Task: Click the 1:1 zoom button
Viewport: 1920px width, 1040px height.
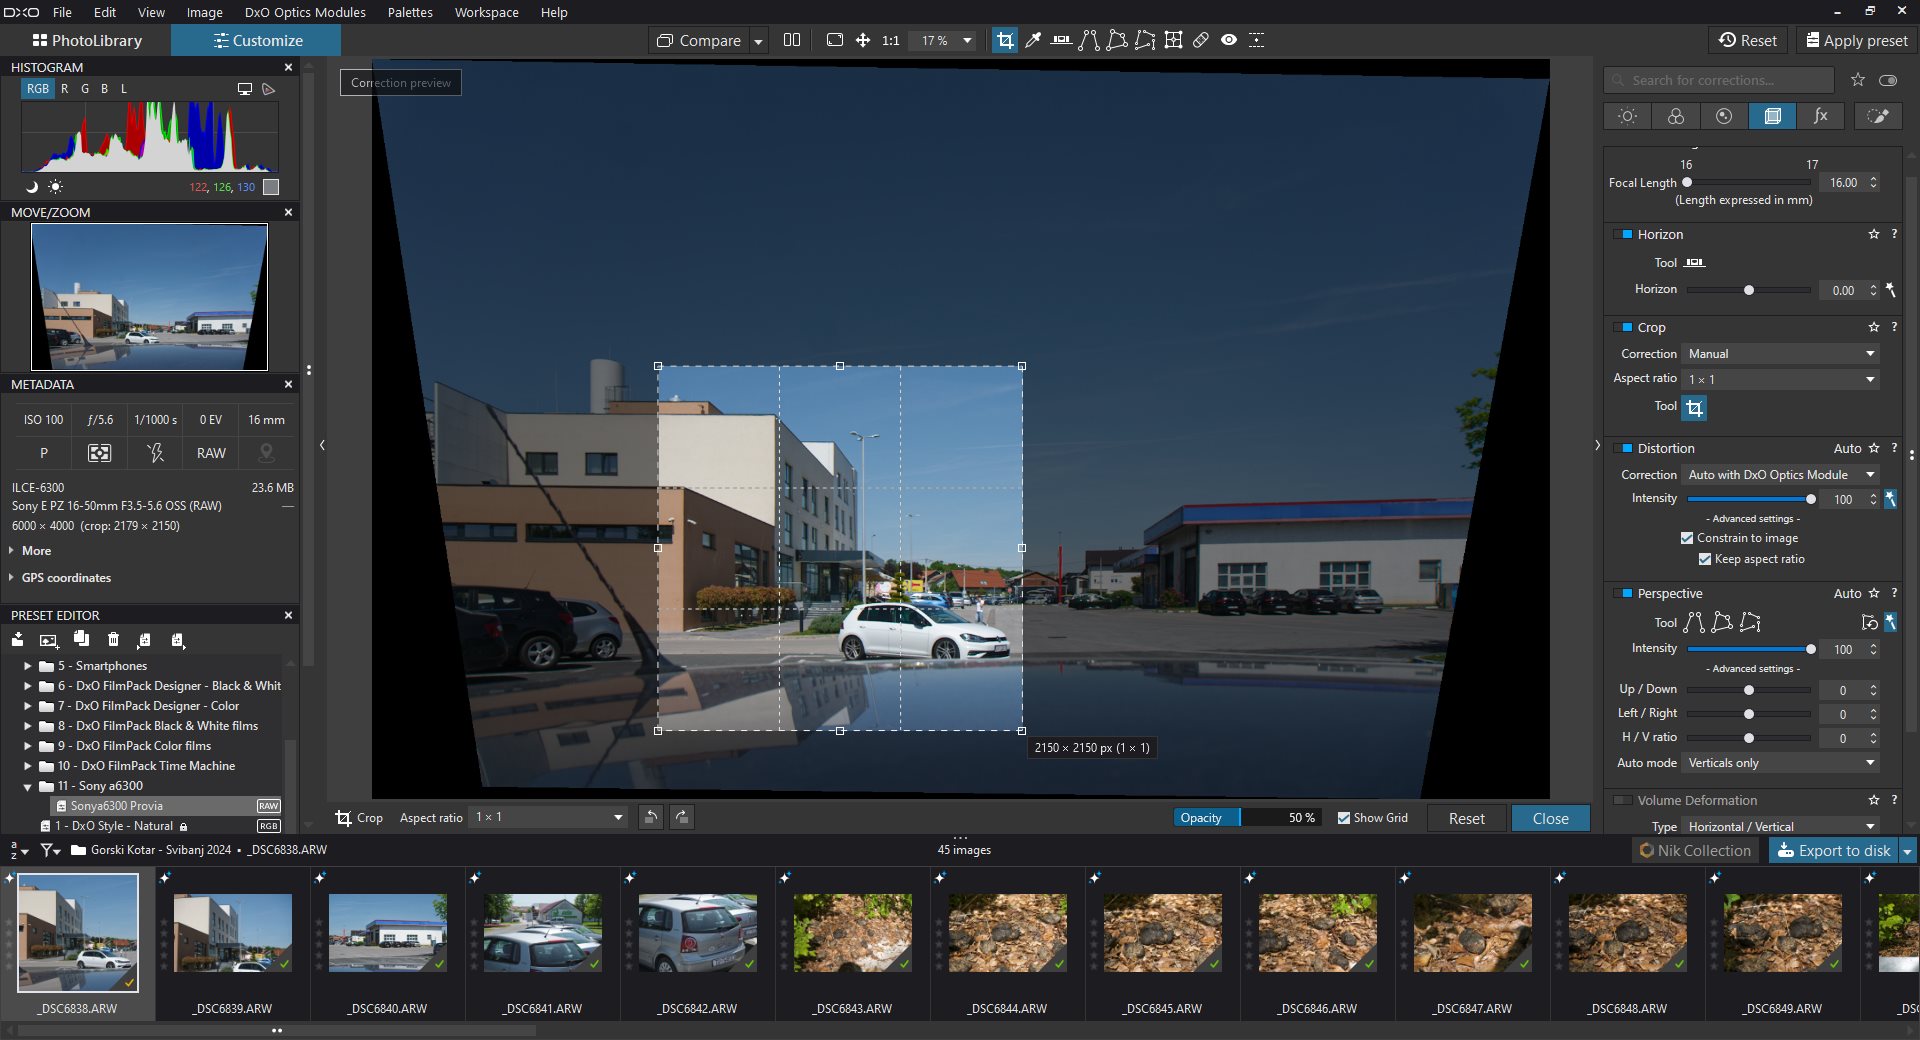Action: click(890, 41)
